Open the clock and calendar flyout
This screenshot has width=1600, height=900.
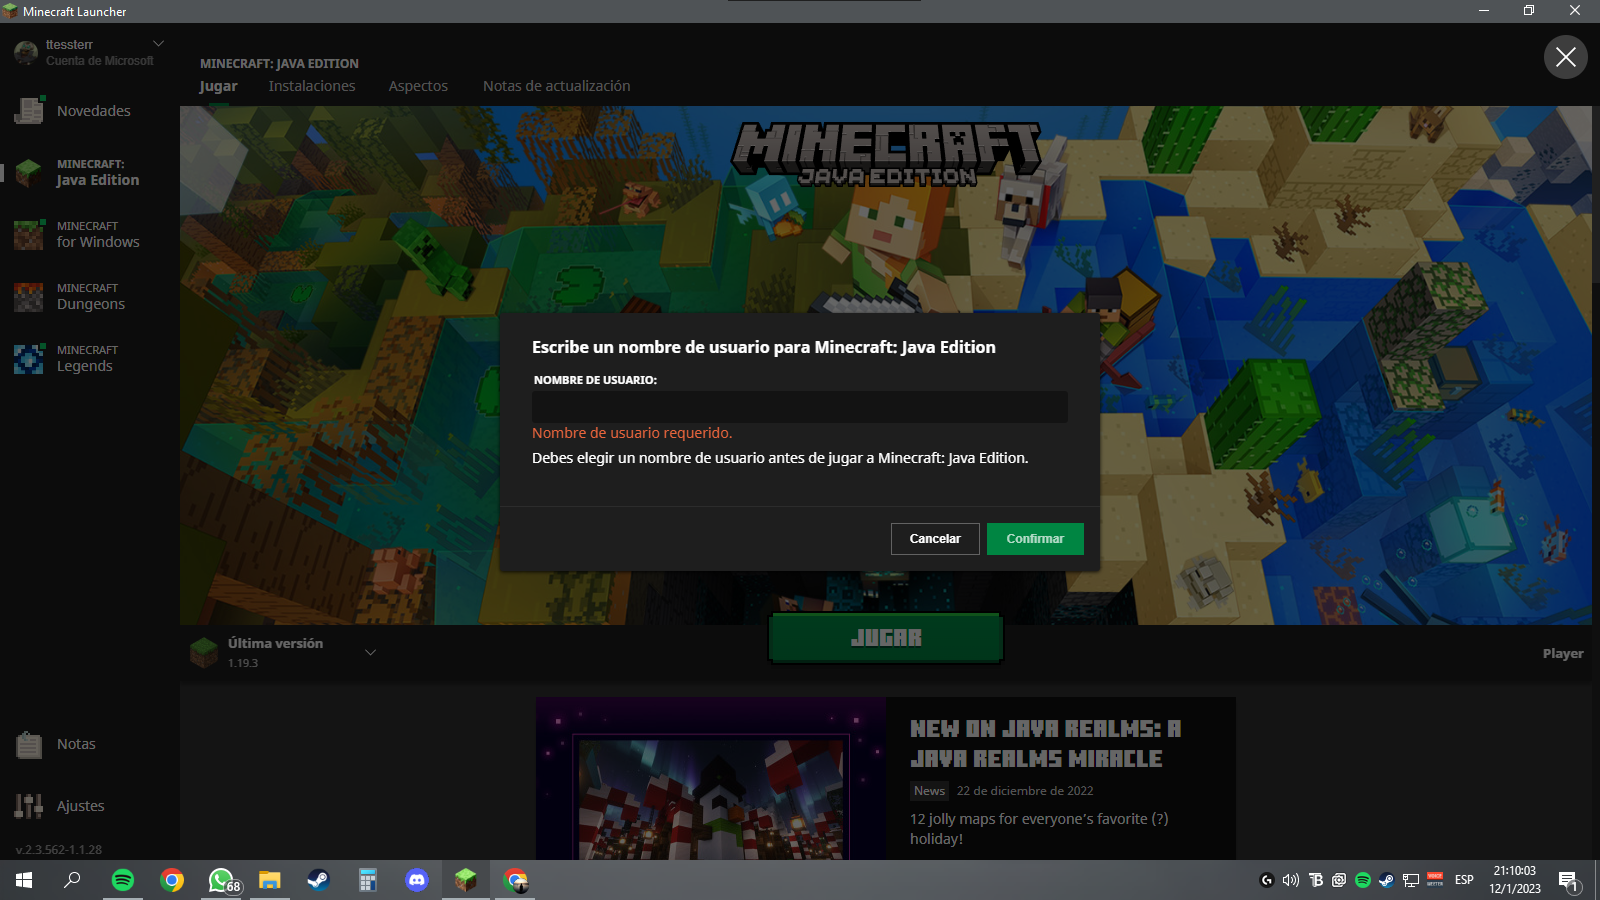coord(1515,880)
